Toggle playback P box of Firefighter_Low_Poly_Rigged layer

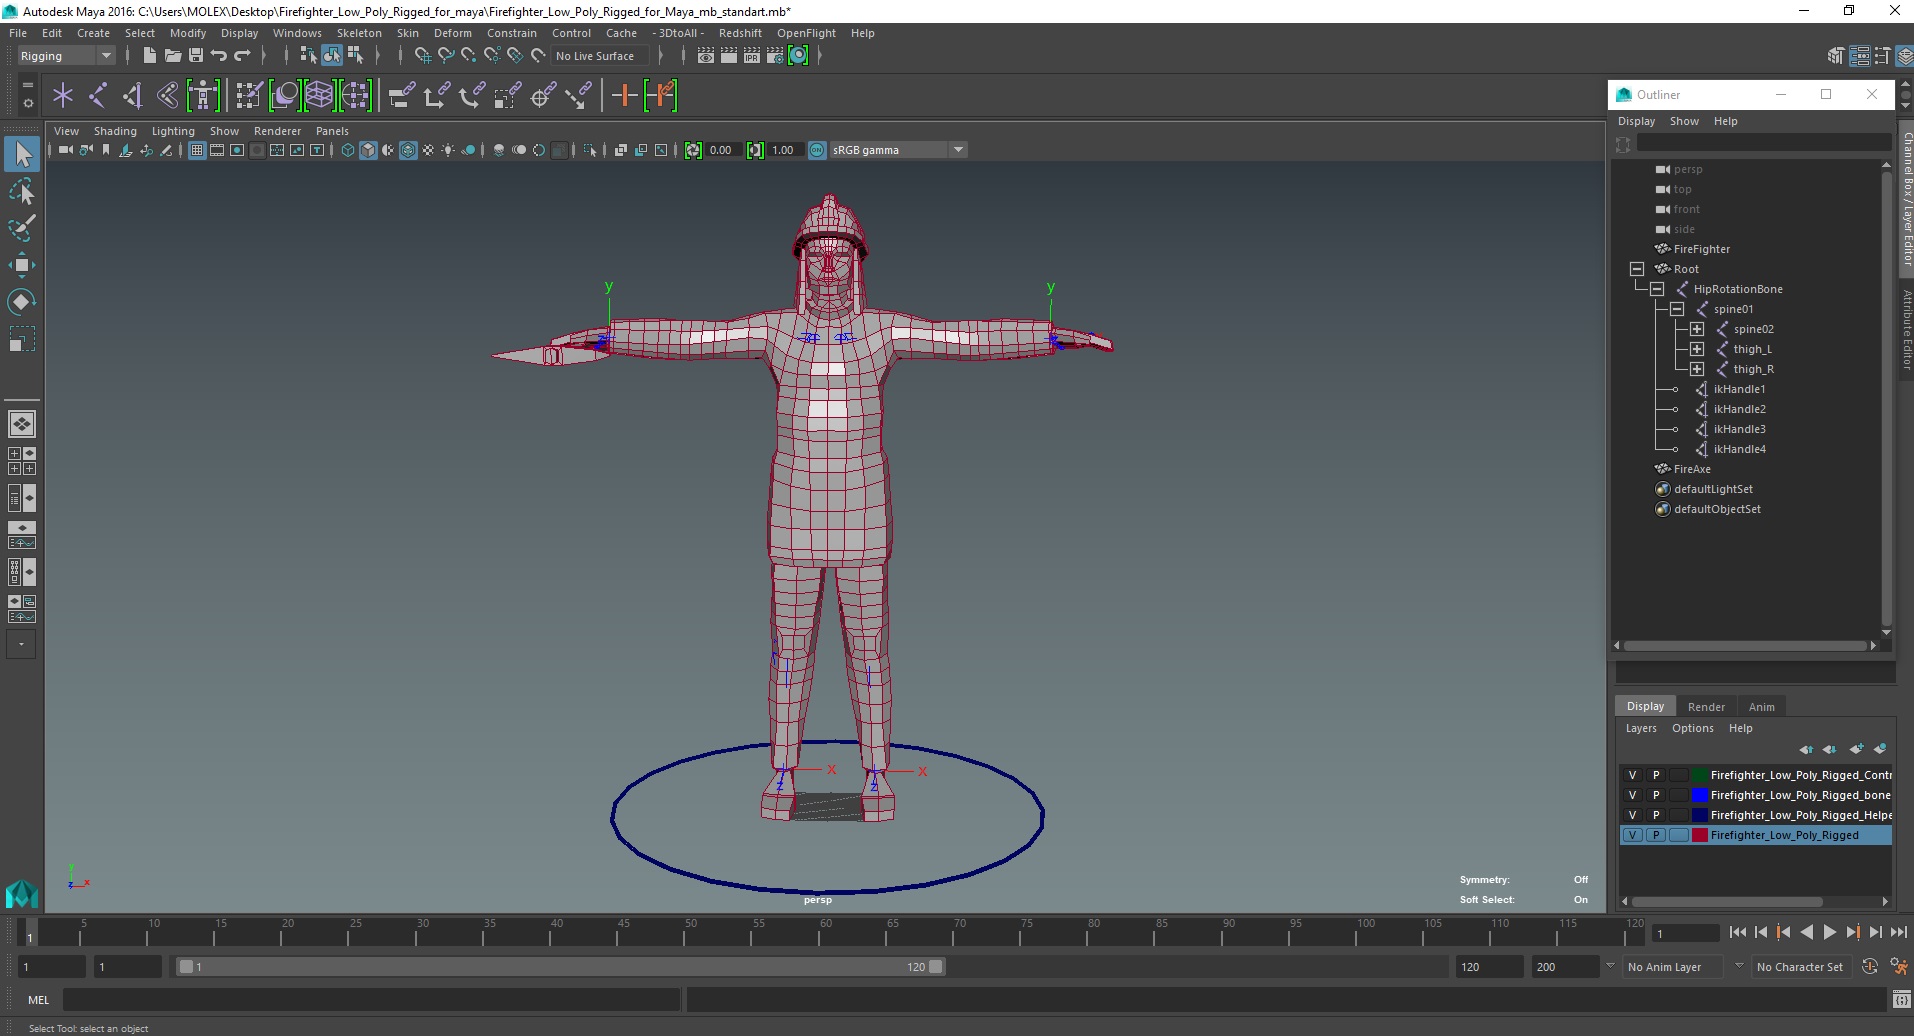[1656, 835]
